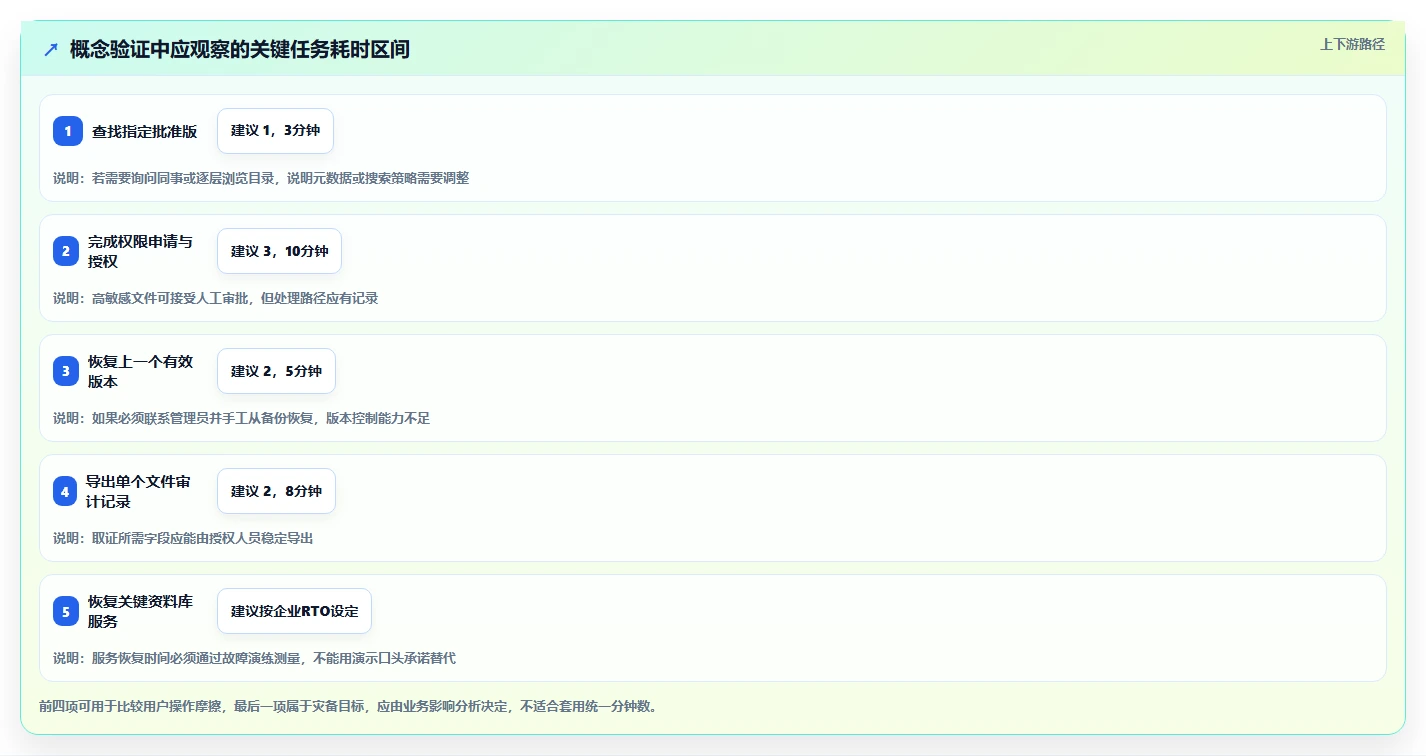1426x756 pixels.
Task: Click the trend arrow icon beside the title
Action: coord(51,49)
